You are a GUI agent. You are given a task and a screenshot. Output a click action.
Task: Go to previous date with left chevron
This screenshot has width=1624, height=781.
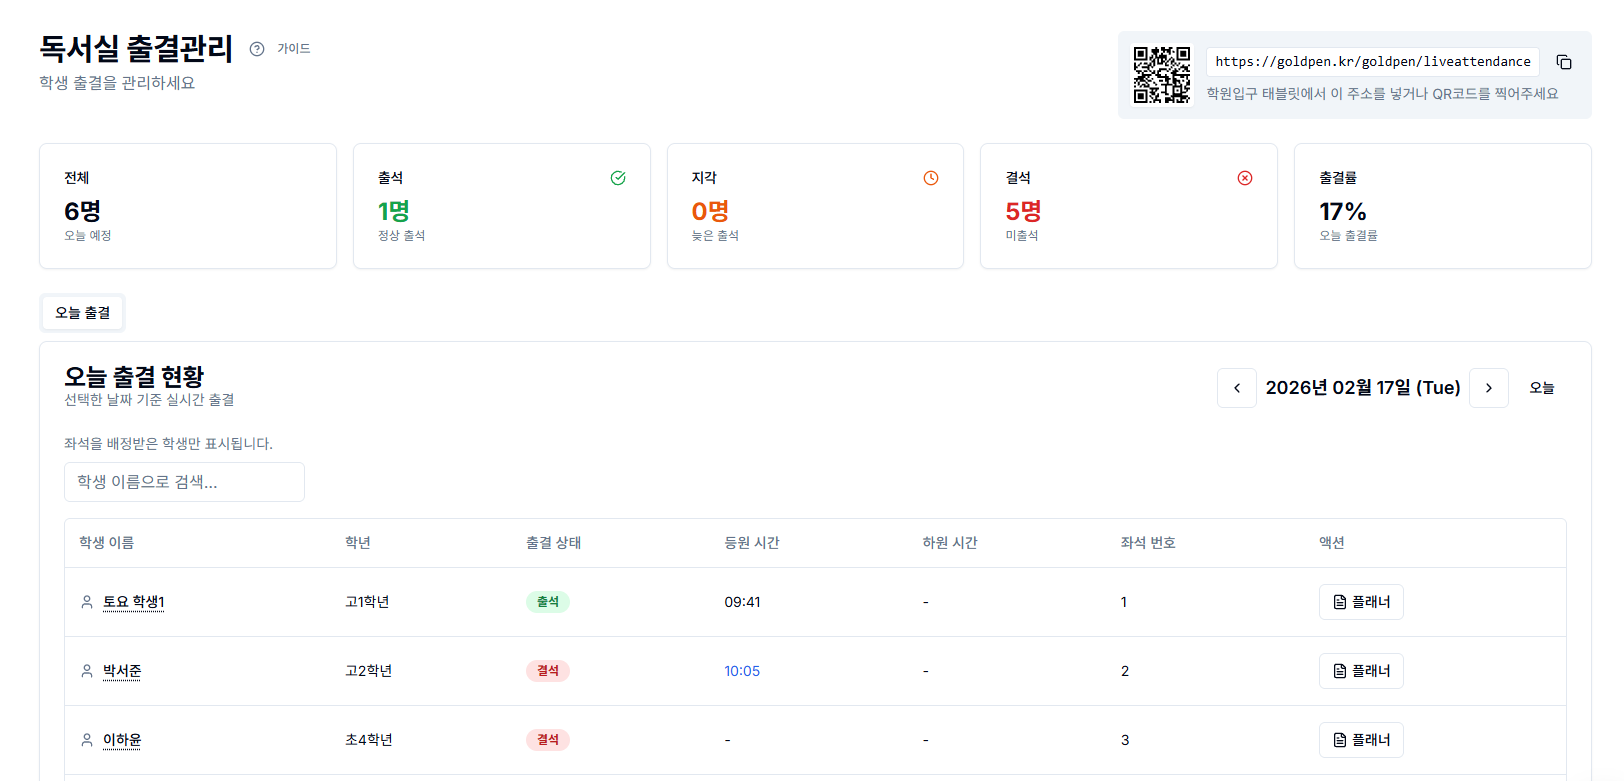coord(1237,388)
